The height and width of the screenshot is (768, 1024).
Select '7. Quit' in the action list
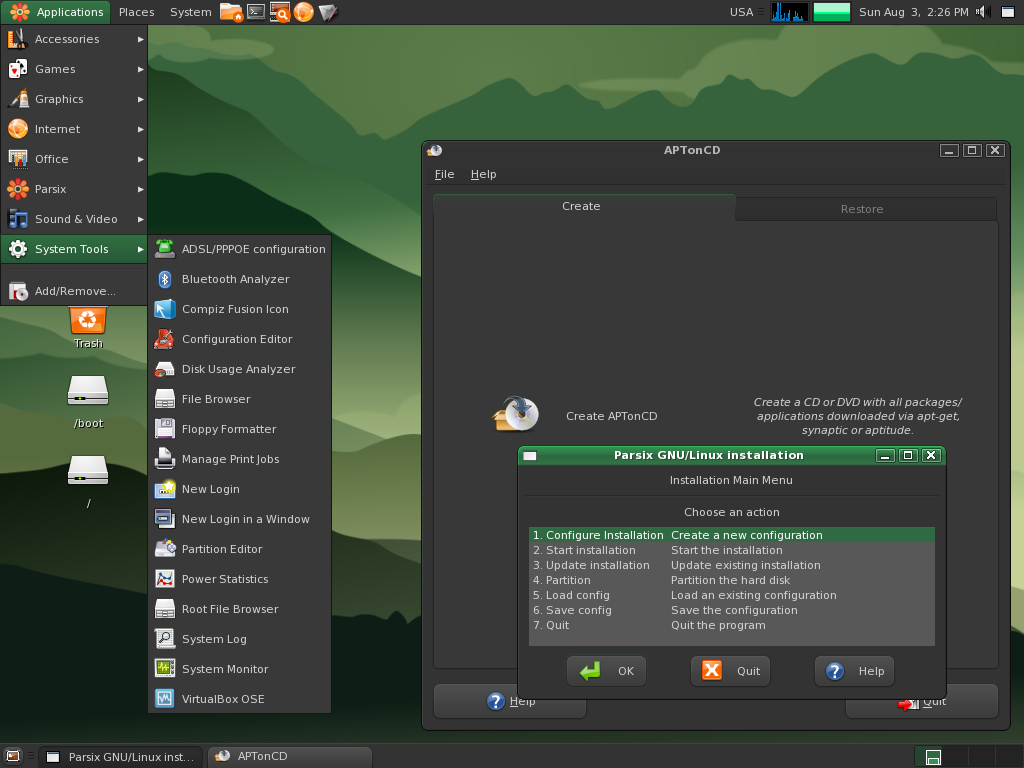coord(732,625)
